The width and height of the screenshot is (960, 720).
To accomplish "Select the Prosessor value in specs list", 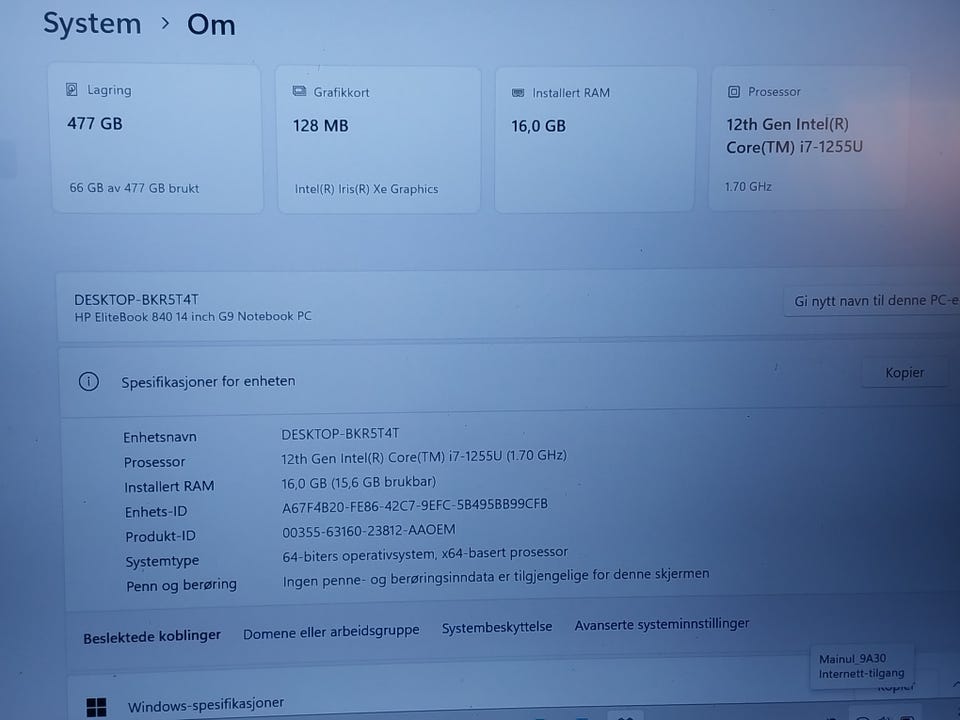I will pos(424,457).
